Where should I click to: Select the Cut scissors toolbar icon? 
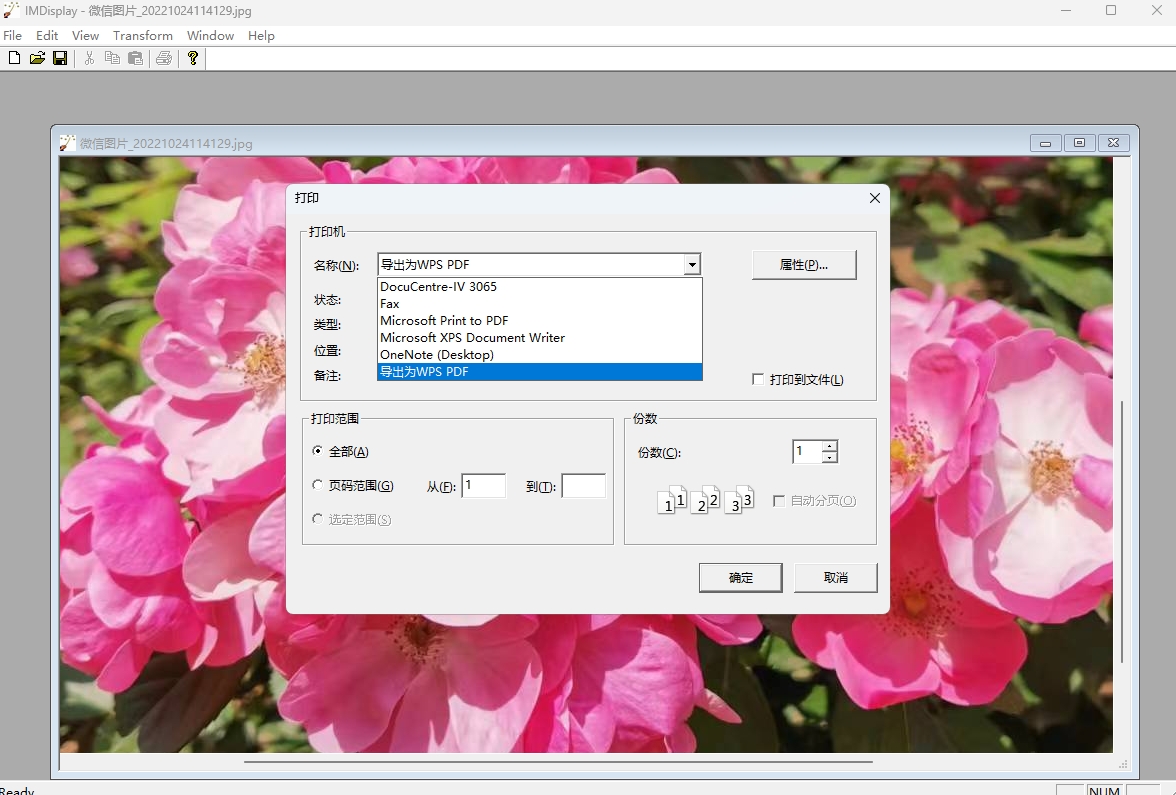(x=88, y=58)
